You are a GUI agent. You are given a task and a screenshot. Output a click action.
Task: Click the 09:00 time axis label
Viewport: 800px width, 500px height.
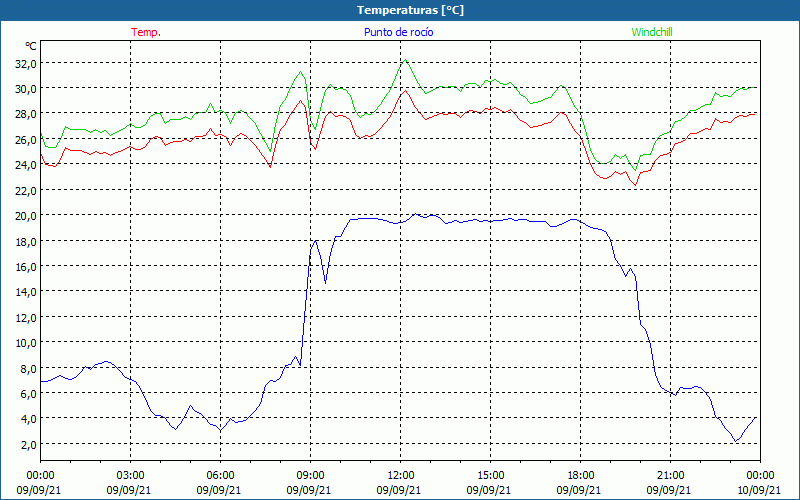(310, 476)
